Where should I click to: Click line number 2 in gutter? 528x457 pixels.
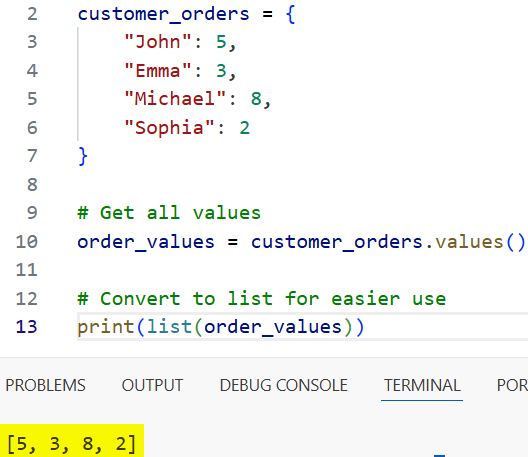click(32, 14)
